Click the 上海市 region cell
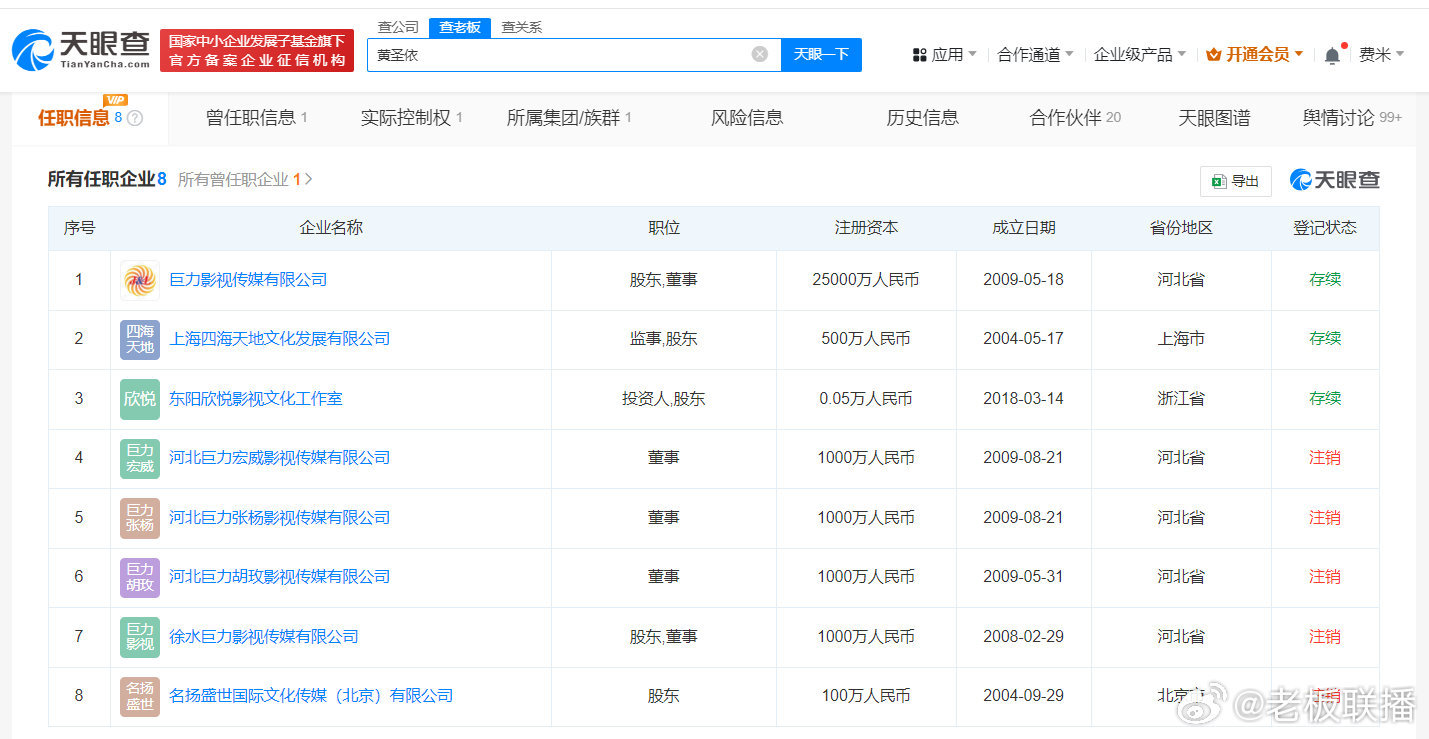This screenshot has width=1429, height=739. pos(1181,339)
